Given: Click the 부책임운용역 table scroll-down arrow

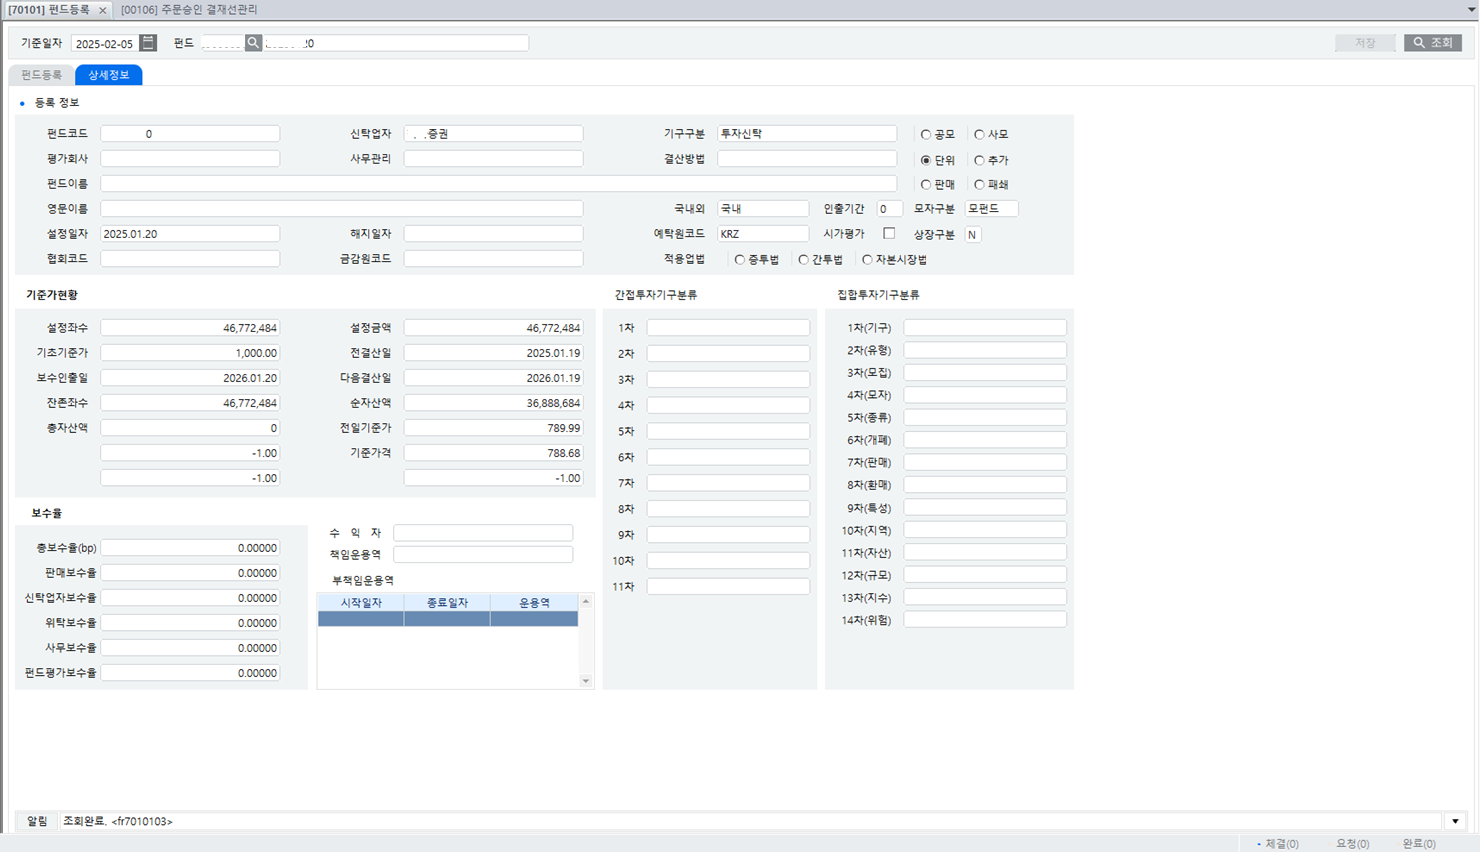Looking at the screenshot, I should tap(586, 681).
